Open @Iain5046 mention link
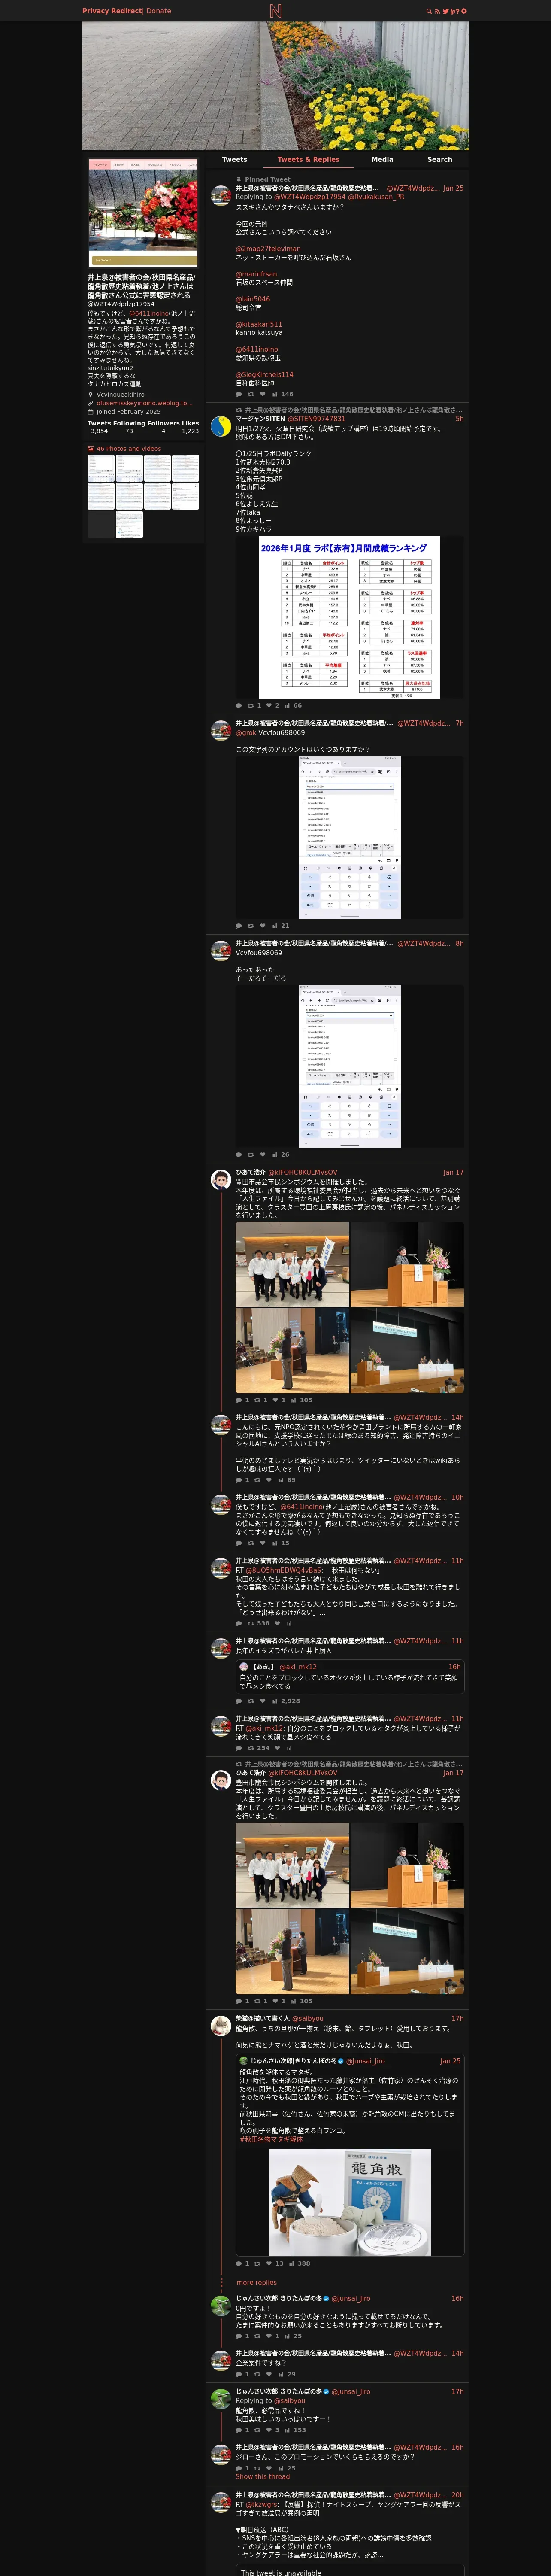The width and height of the screenshot is (551, 2576). point(253,299)
